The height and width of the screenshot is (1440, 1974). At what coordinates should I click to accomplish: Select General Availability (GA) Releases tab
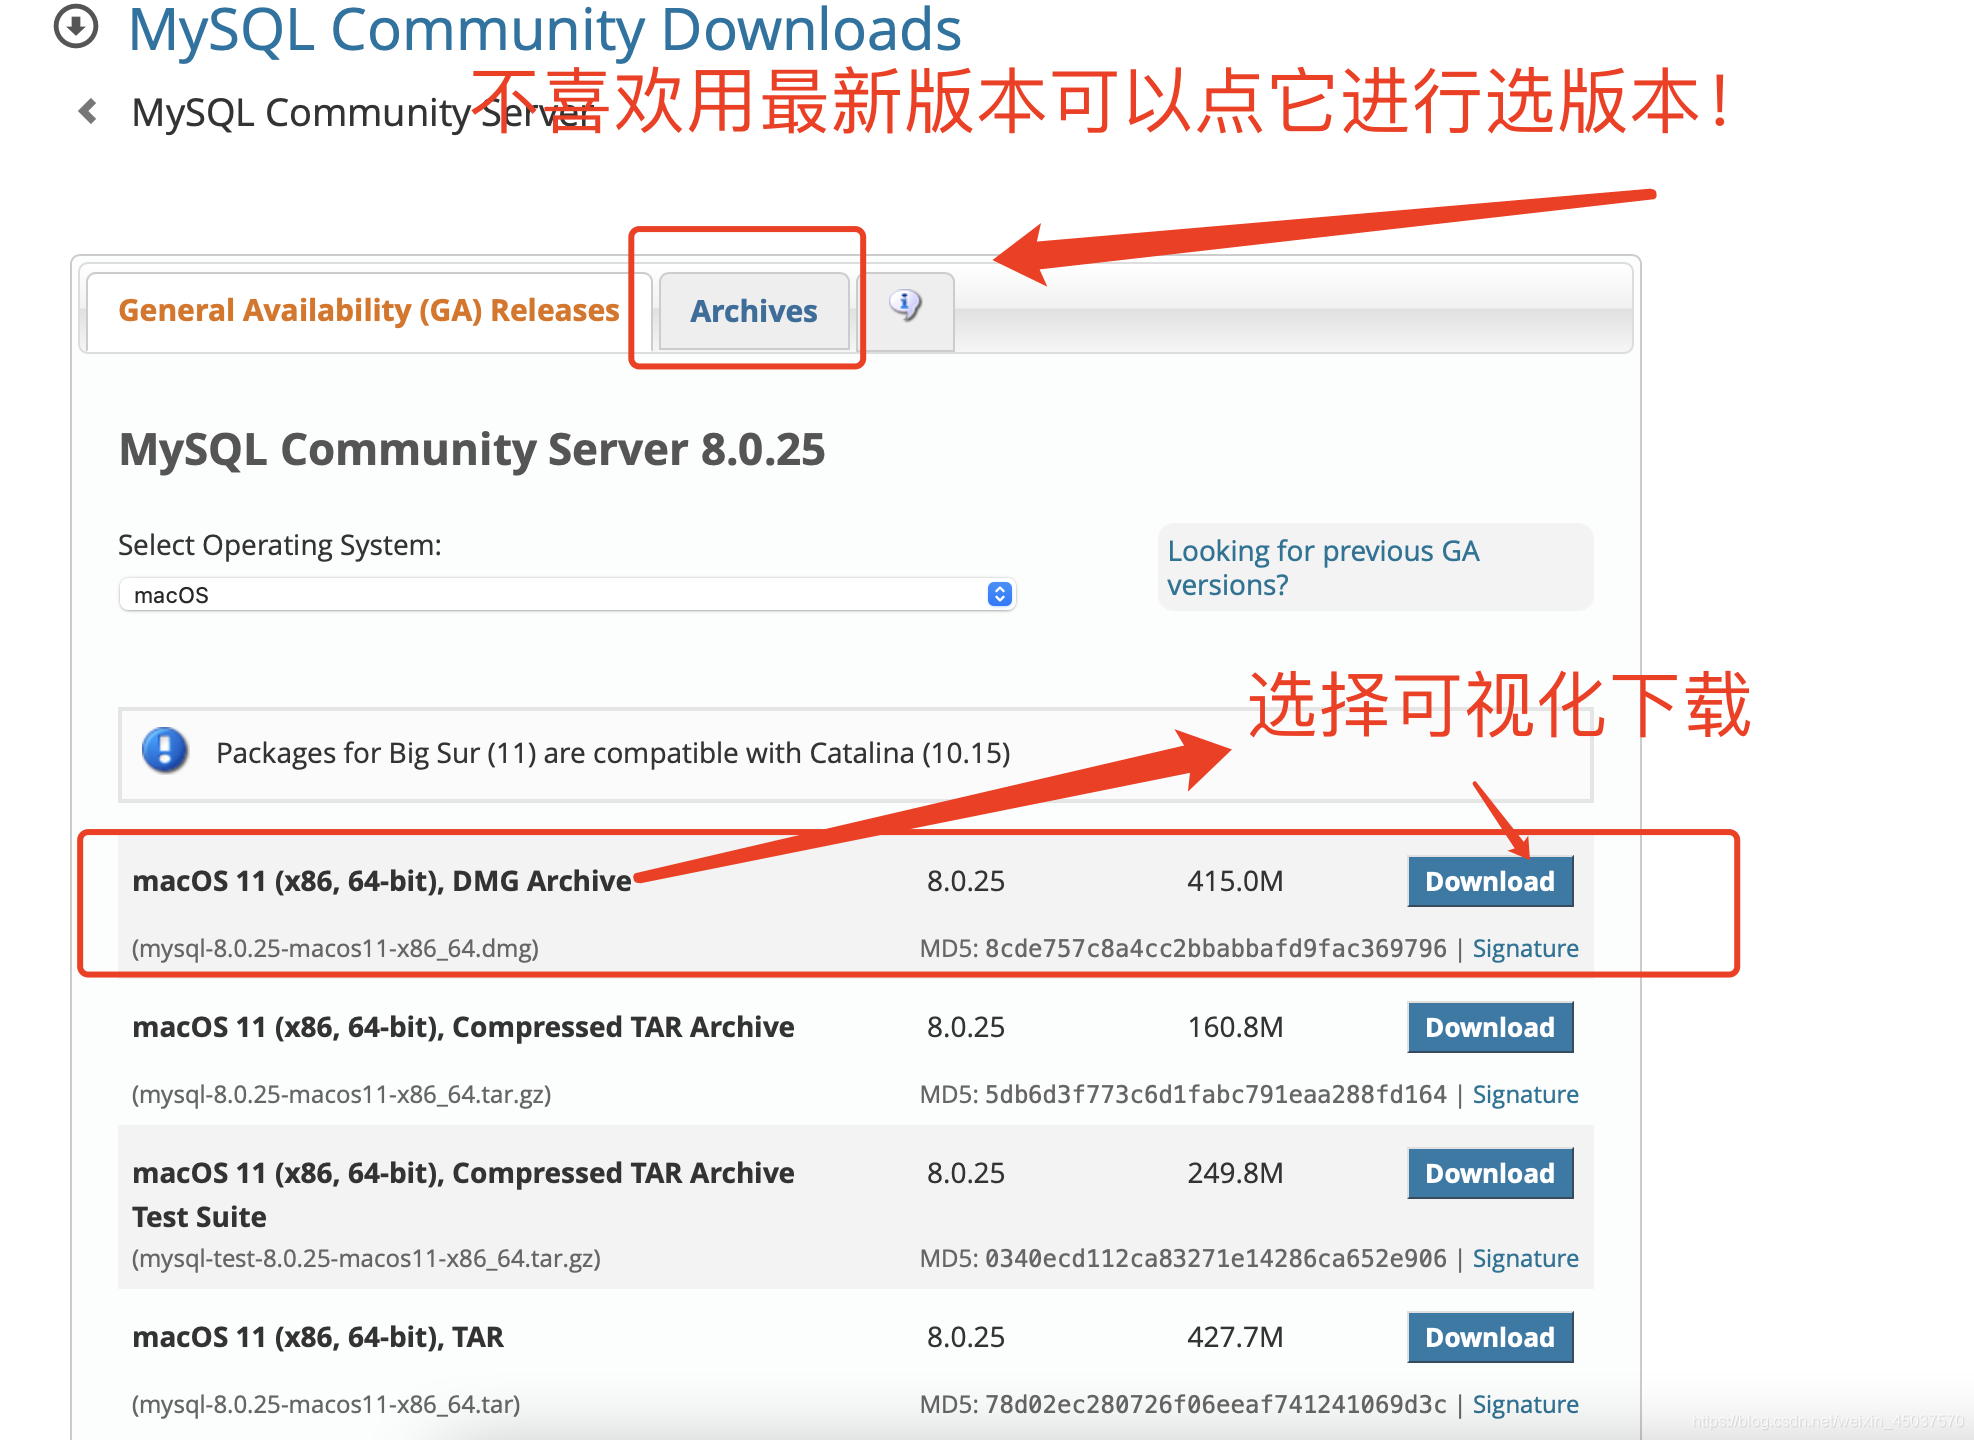[x=369, y=311]
